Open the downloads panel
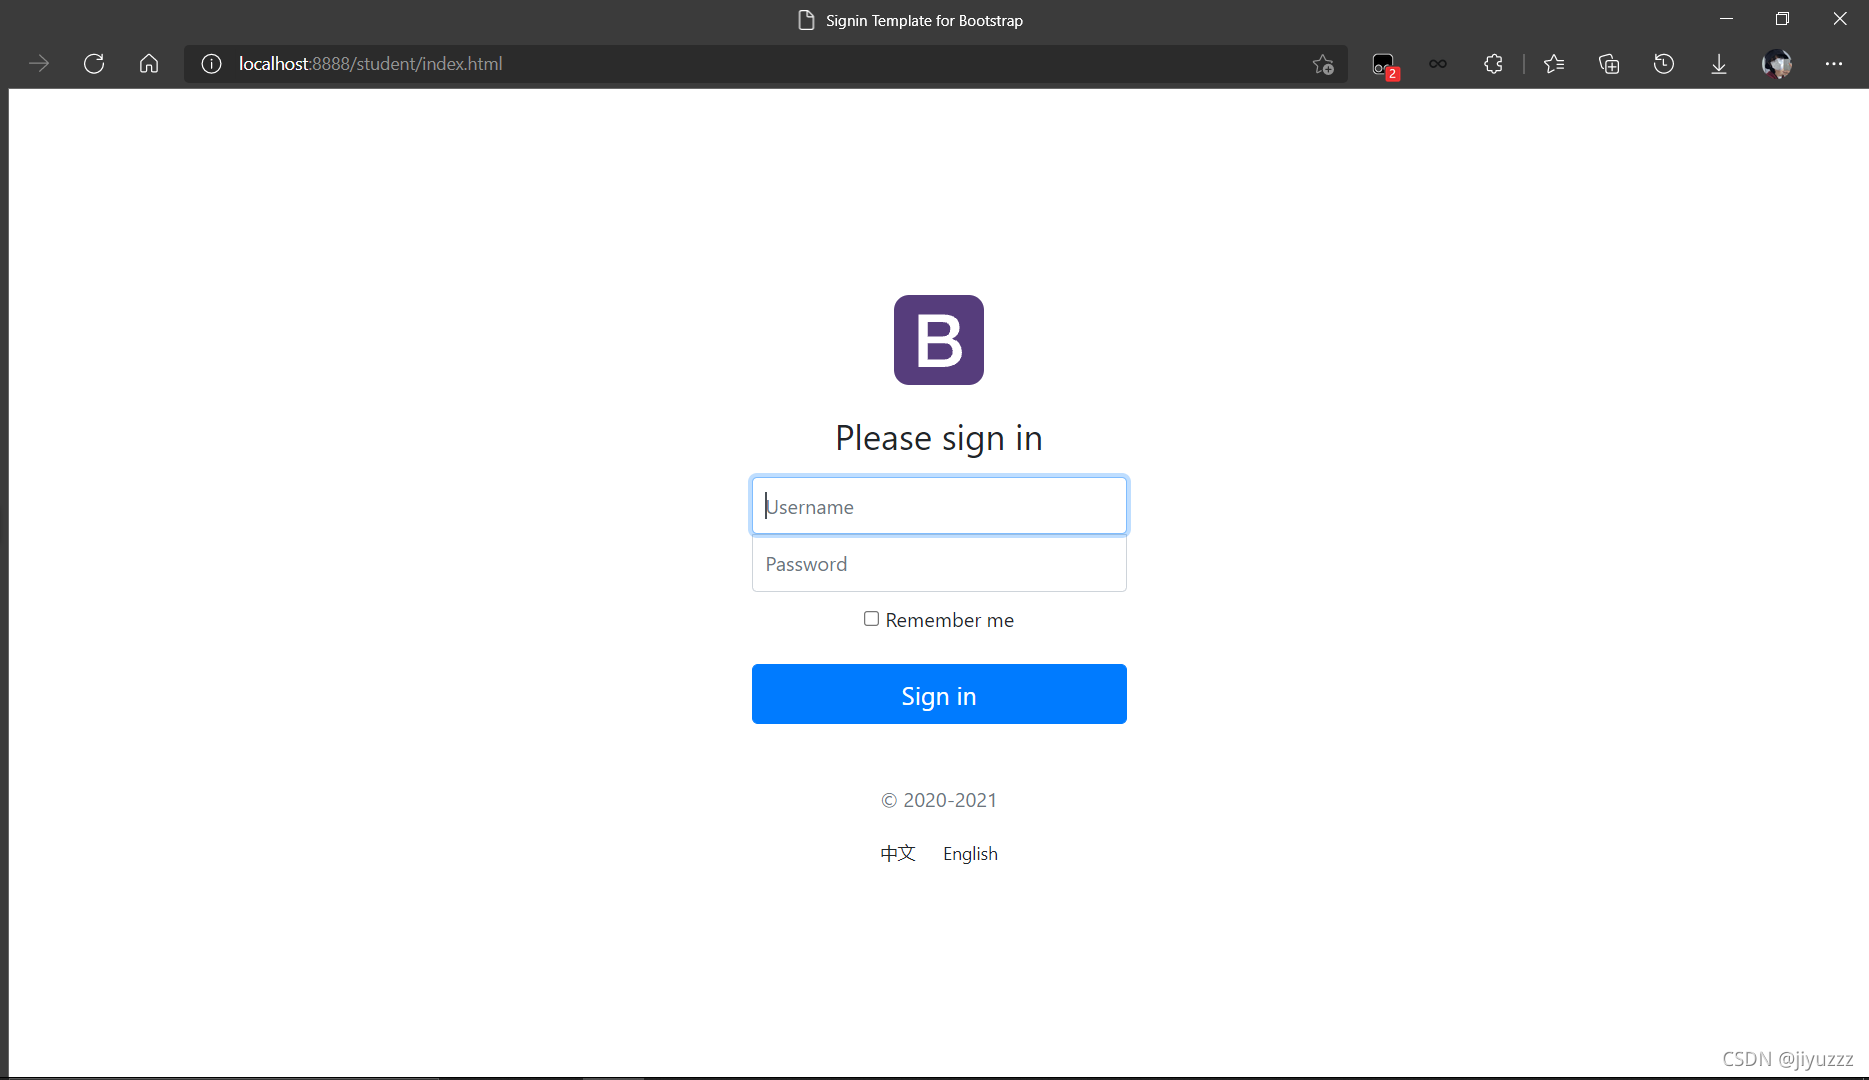1869x1080 pixels. tap(1719, 64)
